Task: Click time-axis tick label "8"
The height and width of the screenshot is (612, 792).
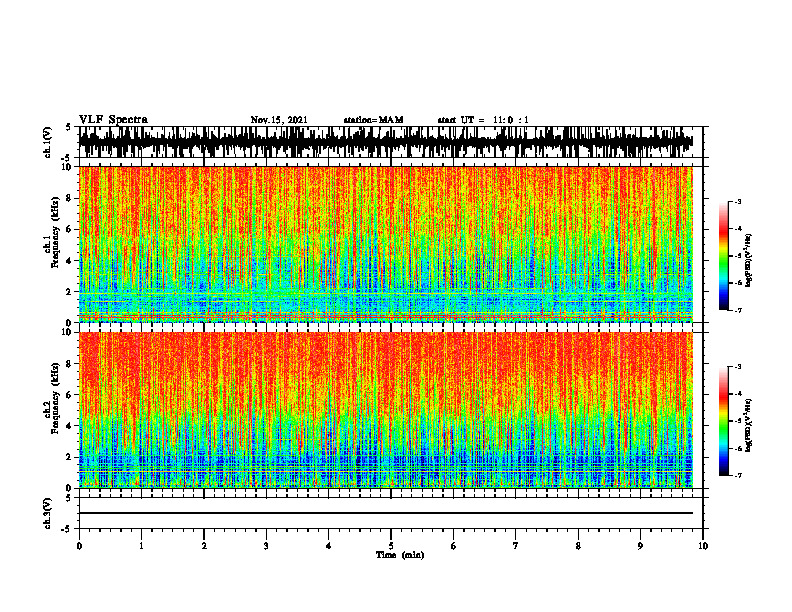Action: click(x=578, y=546)
